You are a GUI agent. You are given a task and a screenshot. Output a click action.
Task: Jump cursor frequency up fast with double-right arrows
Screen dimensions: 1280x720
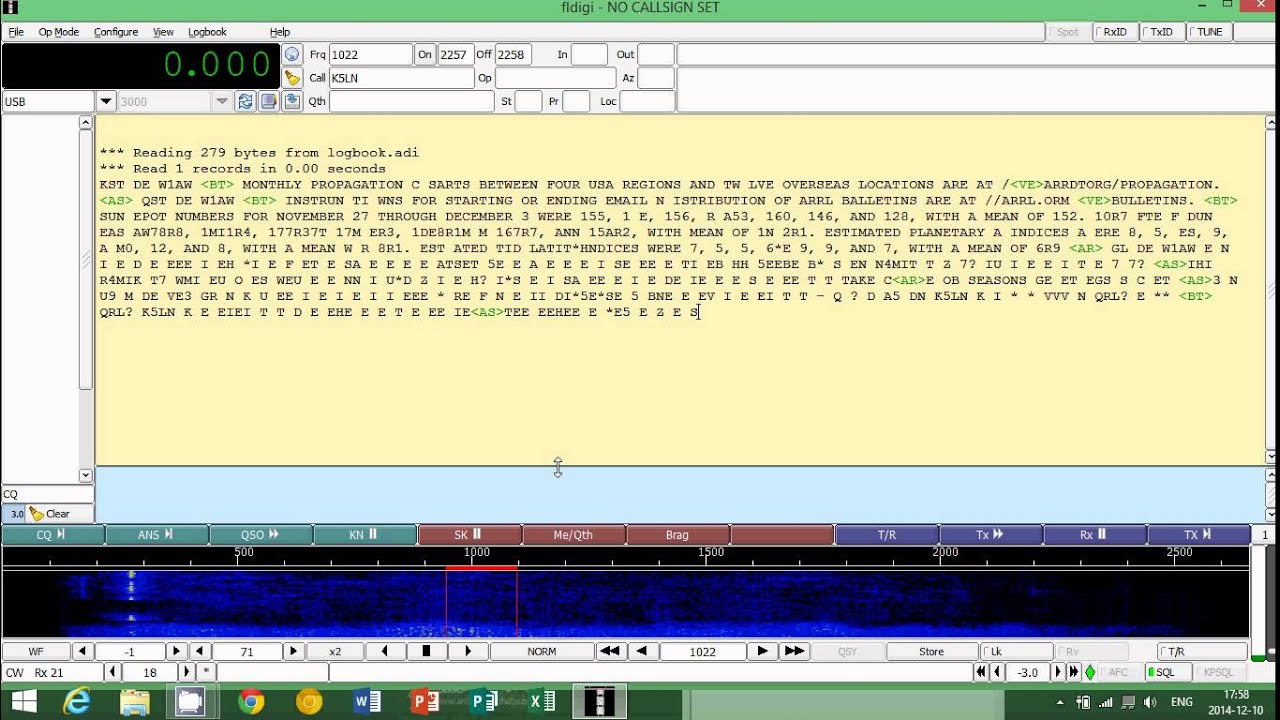coord(794,651)
